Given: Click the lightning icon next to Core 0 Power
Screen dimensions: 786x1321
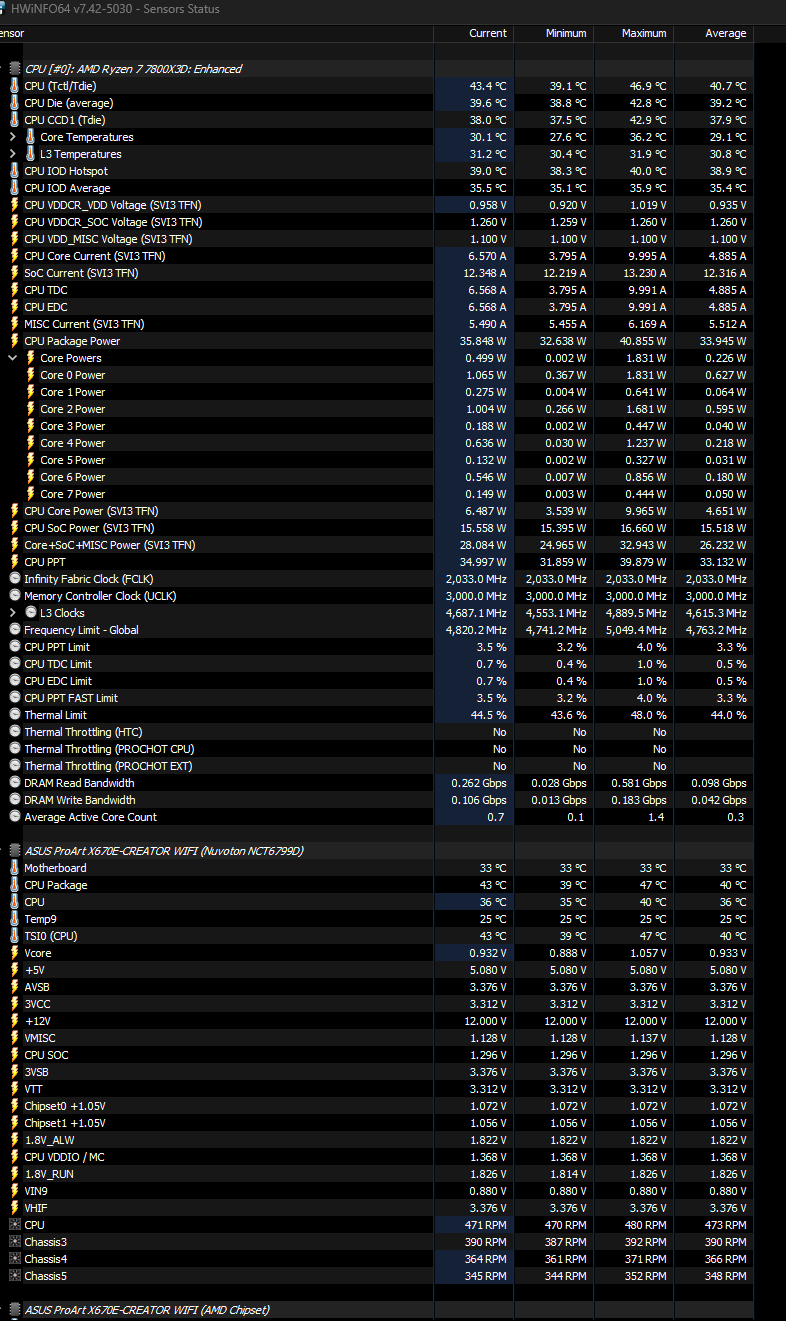Looking at the screenshot, I should 30,375.
